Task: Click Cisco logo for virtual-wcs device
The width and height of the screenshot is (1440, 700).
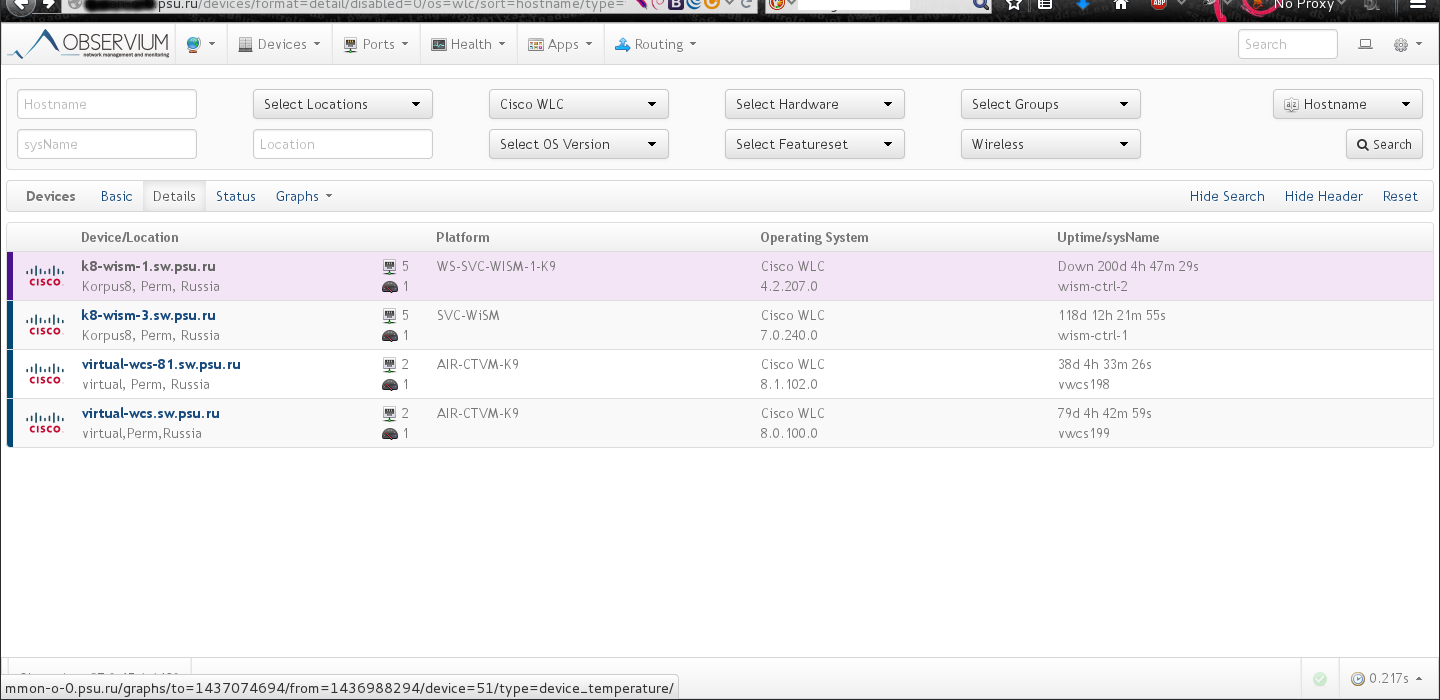Action: pos(45,423)
